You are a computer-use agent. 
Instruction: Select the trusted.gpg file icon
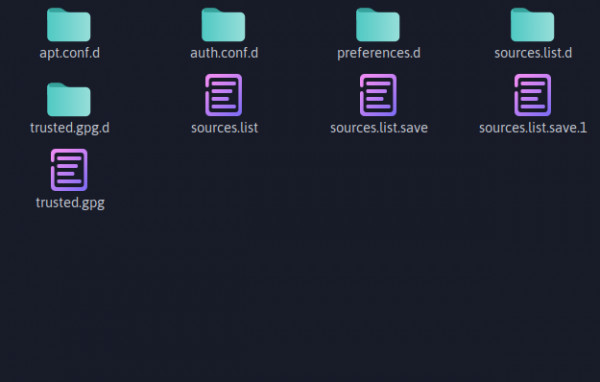pyautogui.click(x=69, y=170)
